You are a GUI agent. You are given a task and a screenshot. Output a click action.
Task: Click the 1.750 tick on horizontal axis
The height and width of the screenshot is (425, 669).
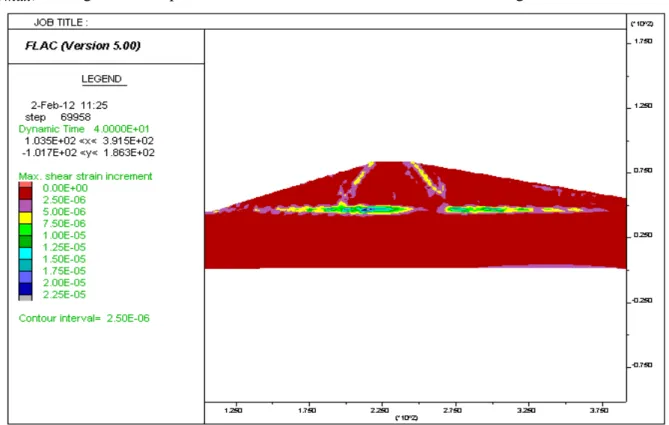[x=307, y=410]
